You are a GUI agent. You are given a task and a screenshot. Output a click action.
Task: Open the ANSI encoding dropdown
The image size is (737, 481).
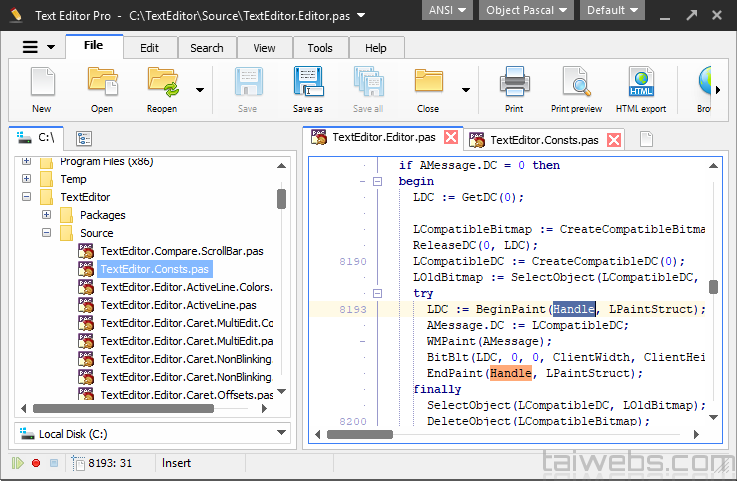[x=448, y=11]
